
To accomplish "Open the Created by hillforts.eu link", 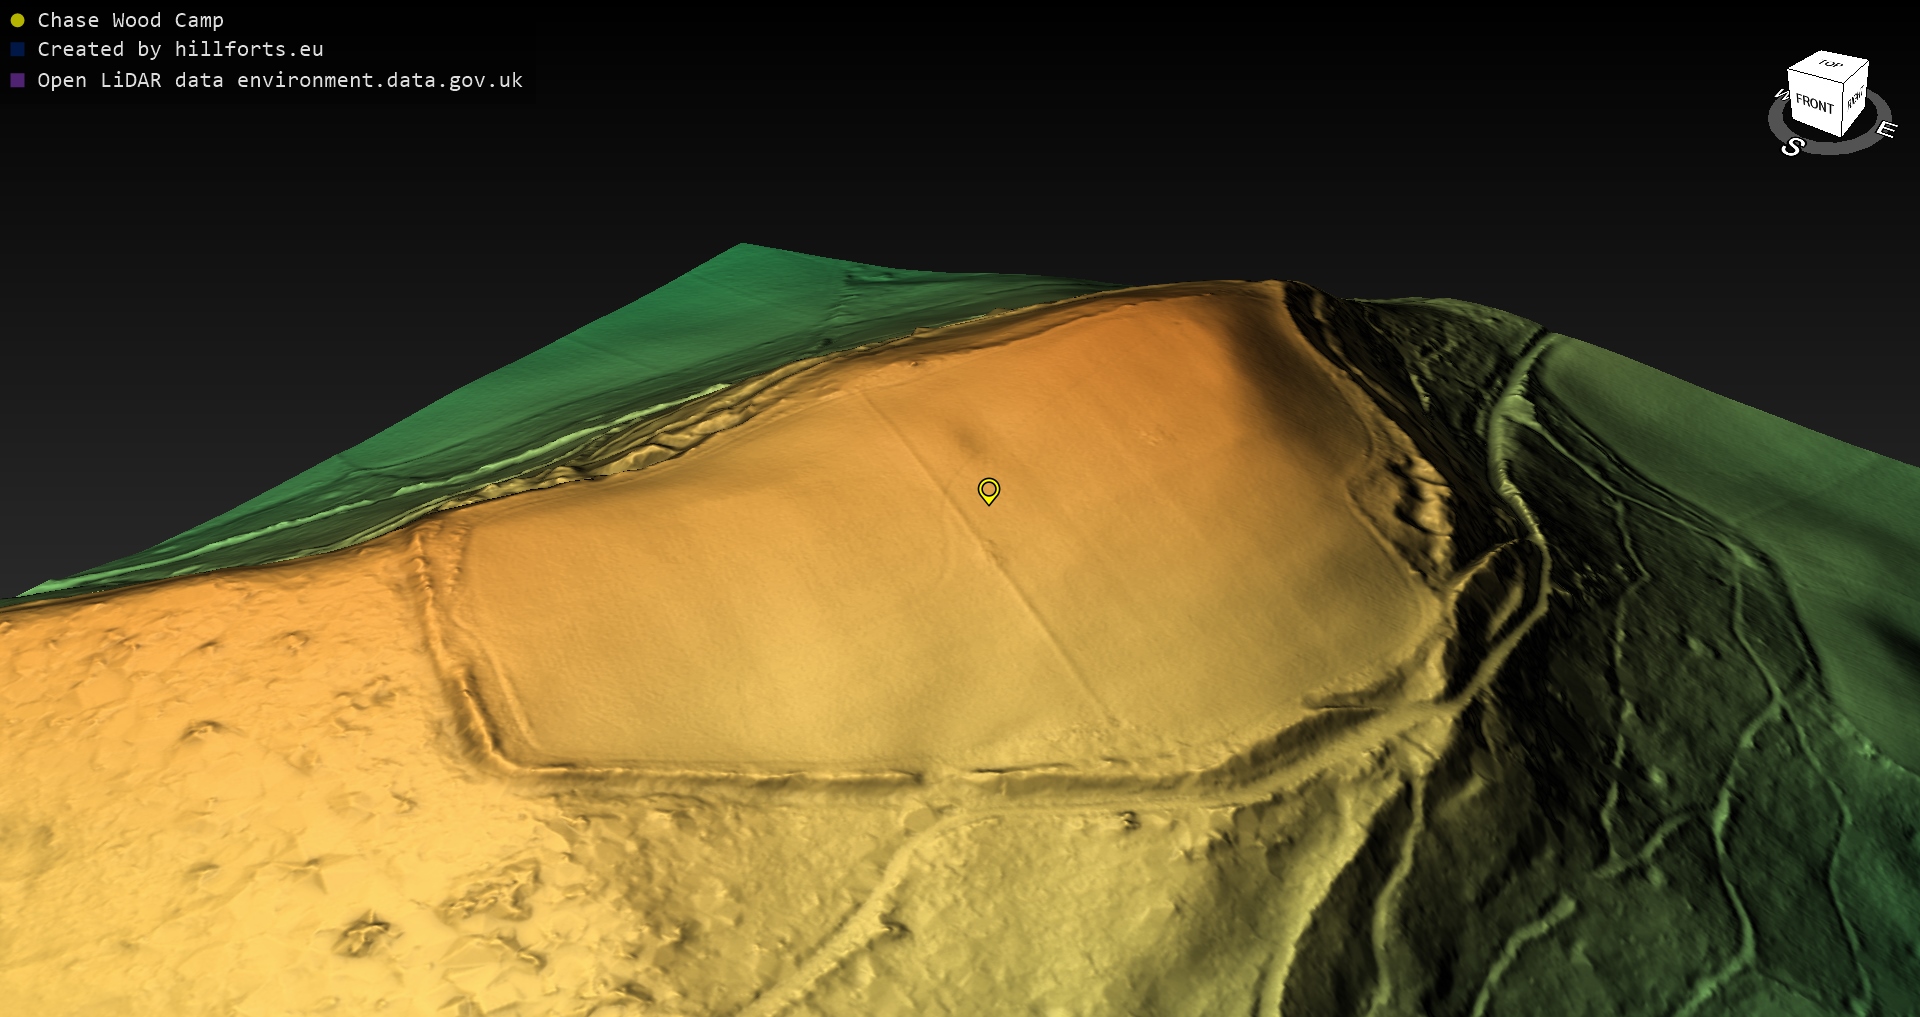I will pos(180,49).
